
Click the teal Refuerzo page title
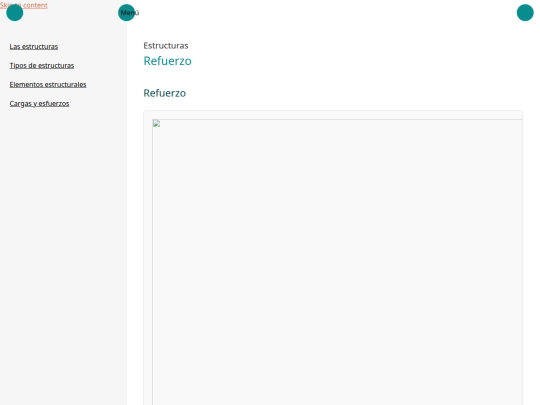coord(167,61)
